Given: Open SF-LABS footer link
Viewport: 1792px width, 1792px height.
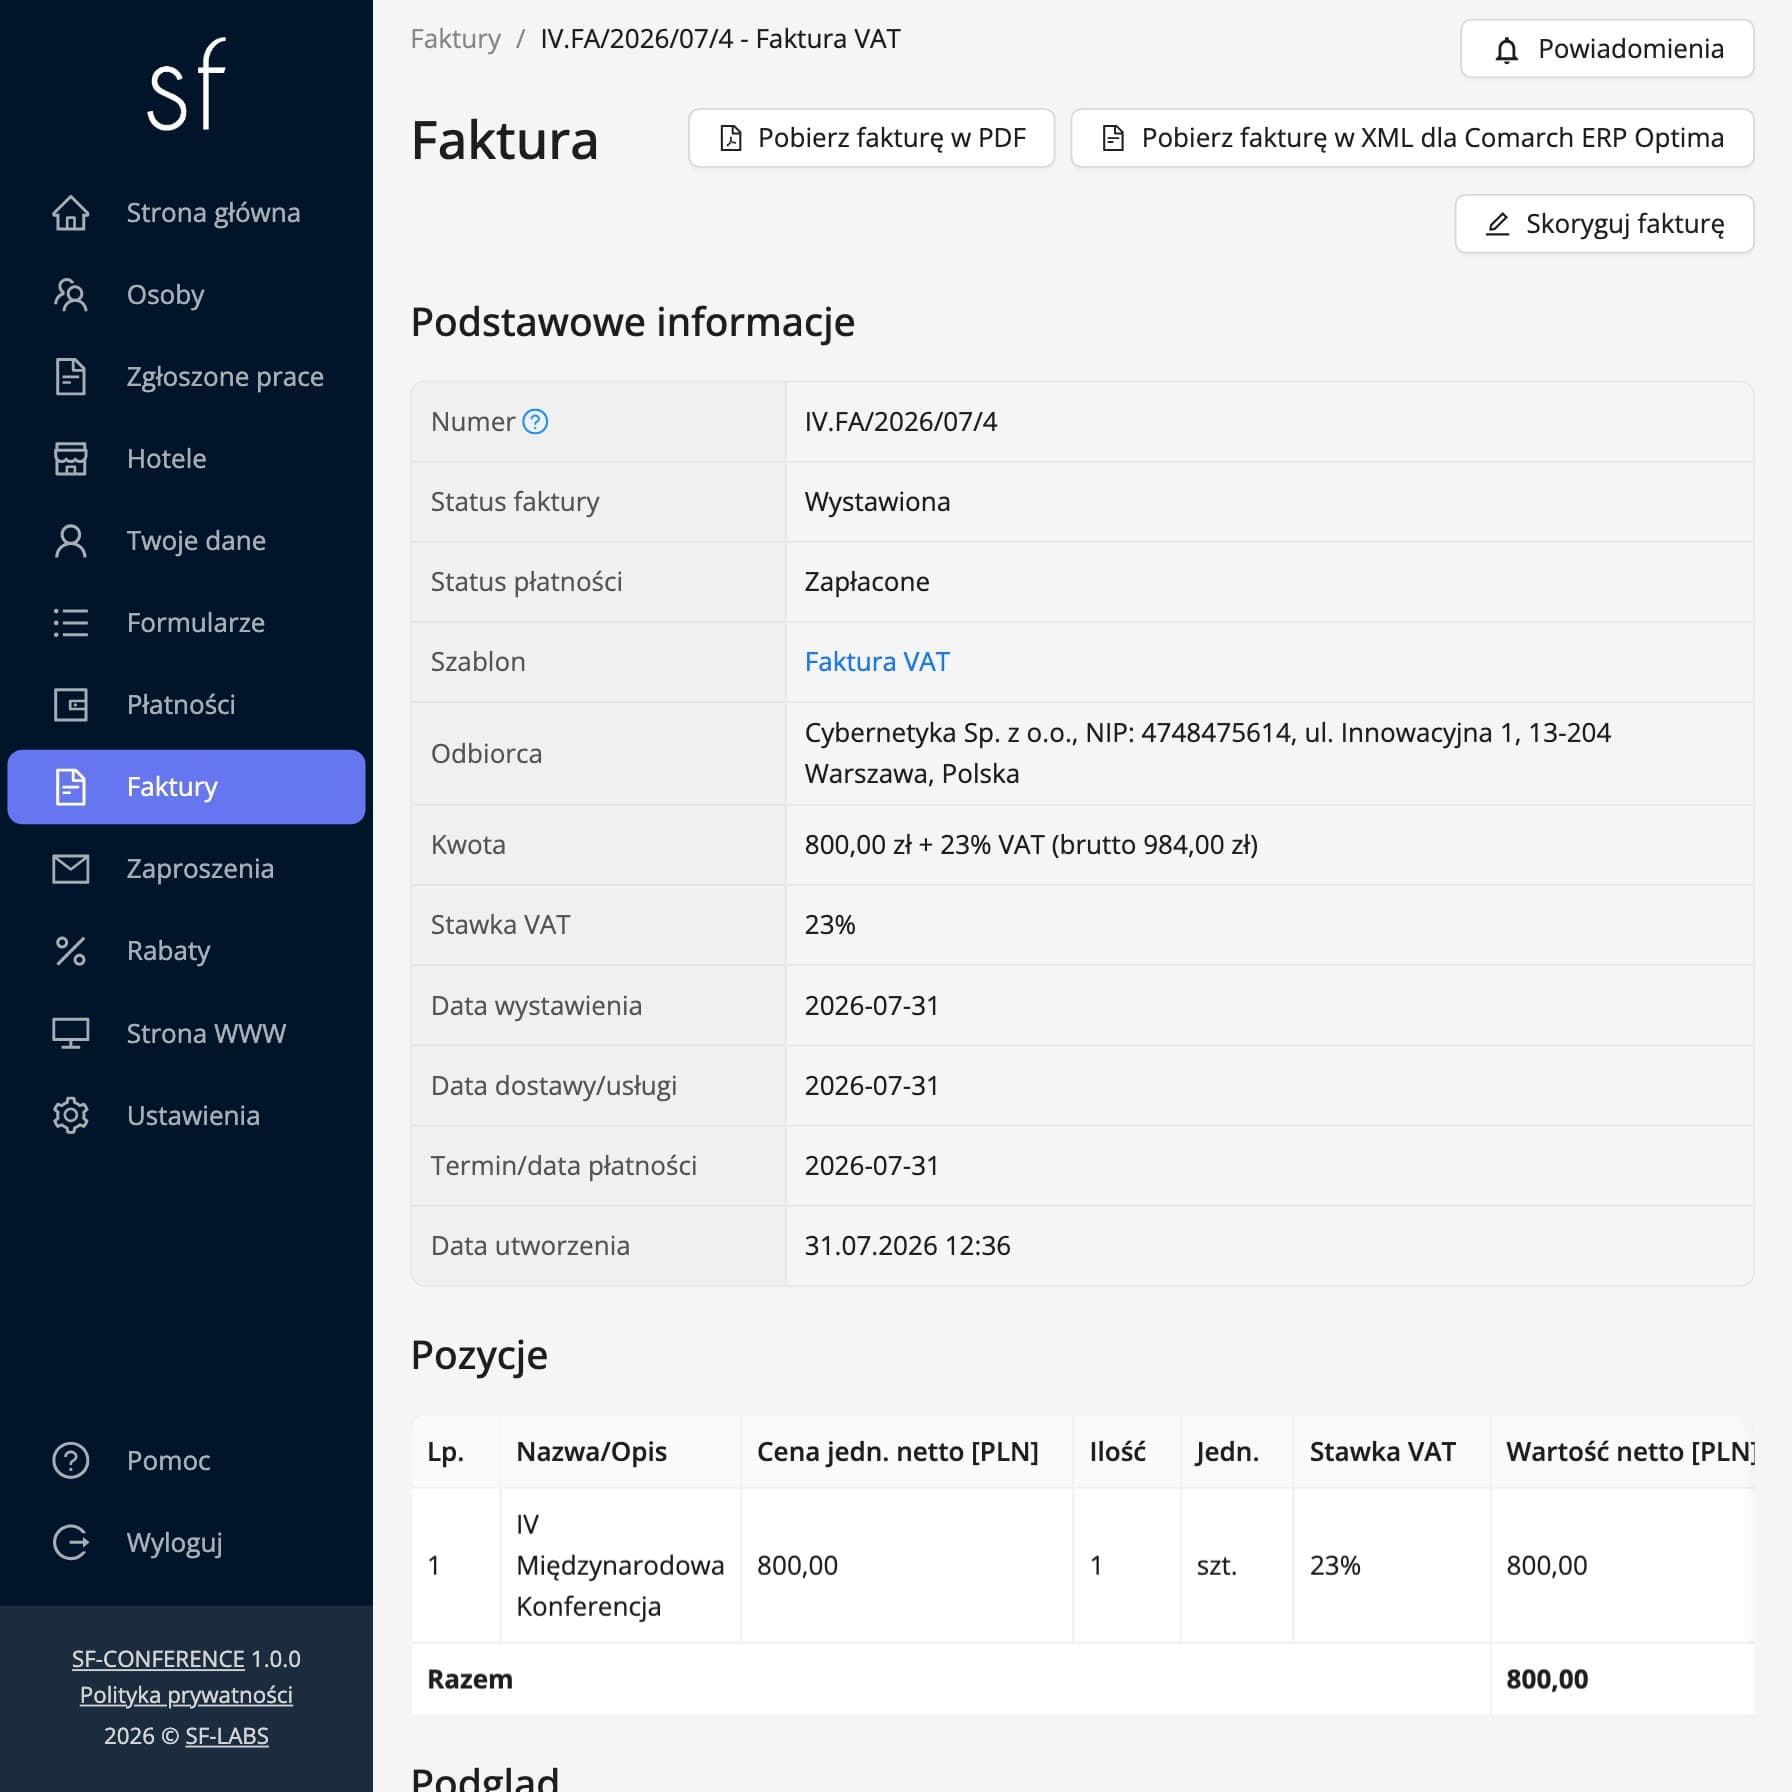Looking at the screenshot, I should (x=227, y=1736).
